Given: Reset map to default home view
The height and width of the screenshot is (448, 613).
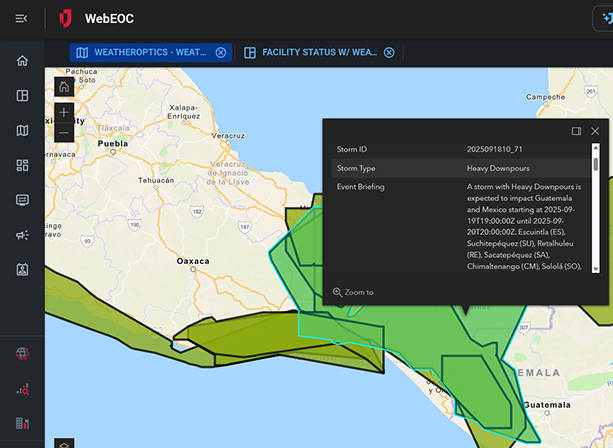Looking at the screenshot, I should 64,87.
